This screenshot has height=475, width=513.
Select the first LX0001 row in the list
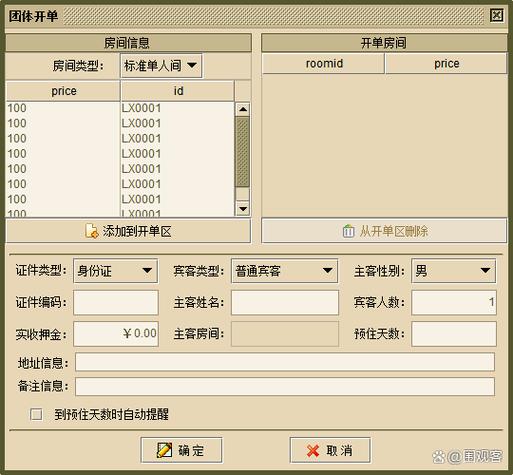pos(120,108)
